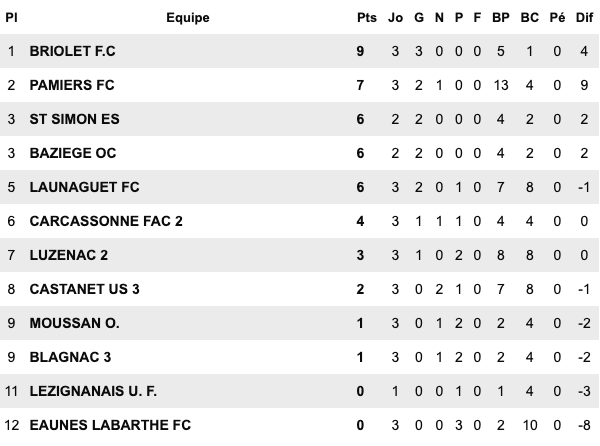The width and height of the screenshot is (600, 446).
Task: Click the Jo column header
Action: (395, 18)
